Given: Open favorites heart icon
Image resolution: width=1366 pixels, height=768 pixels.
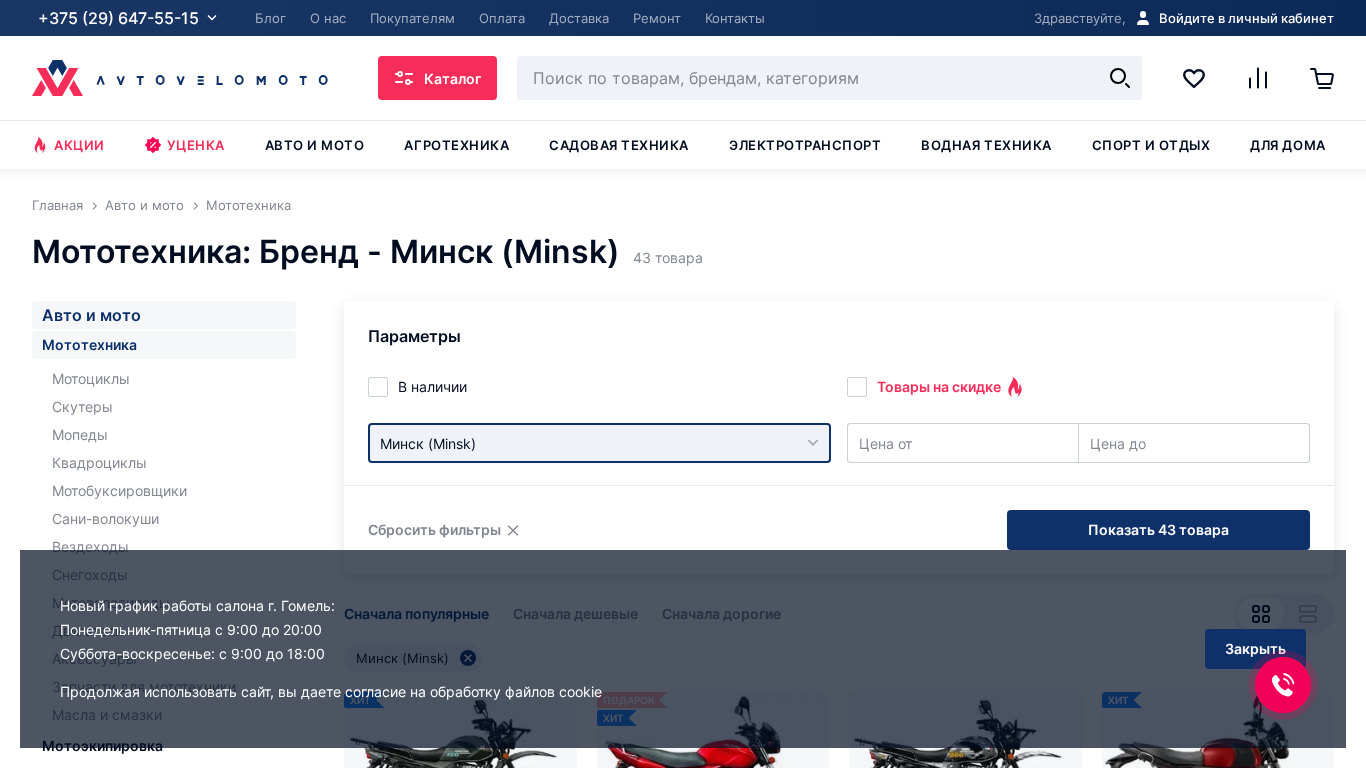Looking at the screenshot, I should click(1194, 78).
